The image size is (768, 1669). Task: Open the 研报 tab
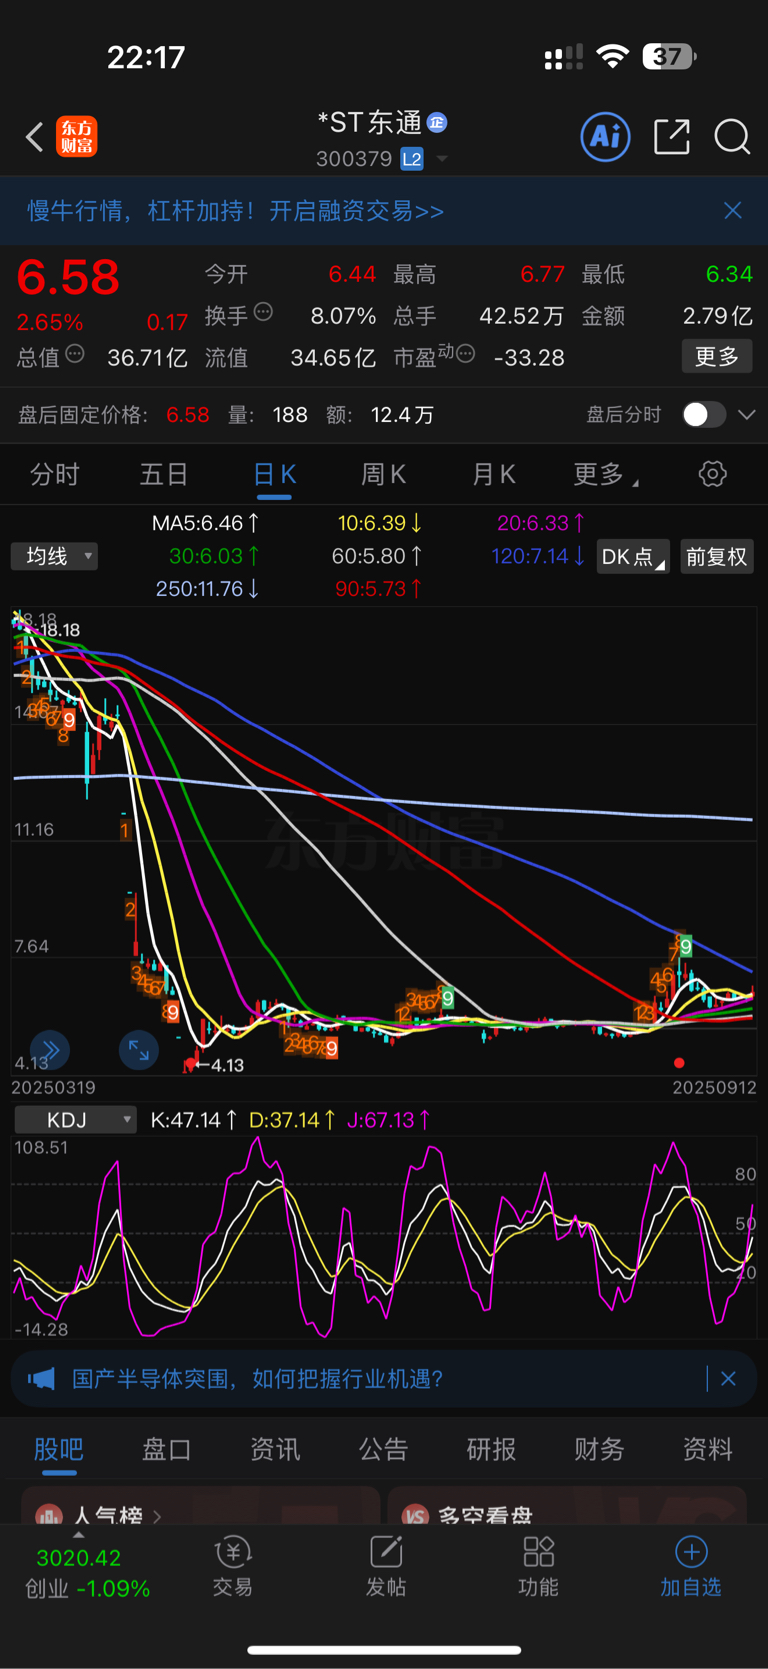tap(491, 1449)
